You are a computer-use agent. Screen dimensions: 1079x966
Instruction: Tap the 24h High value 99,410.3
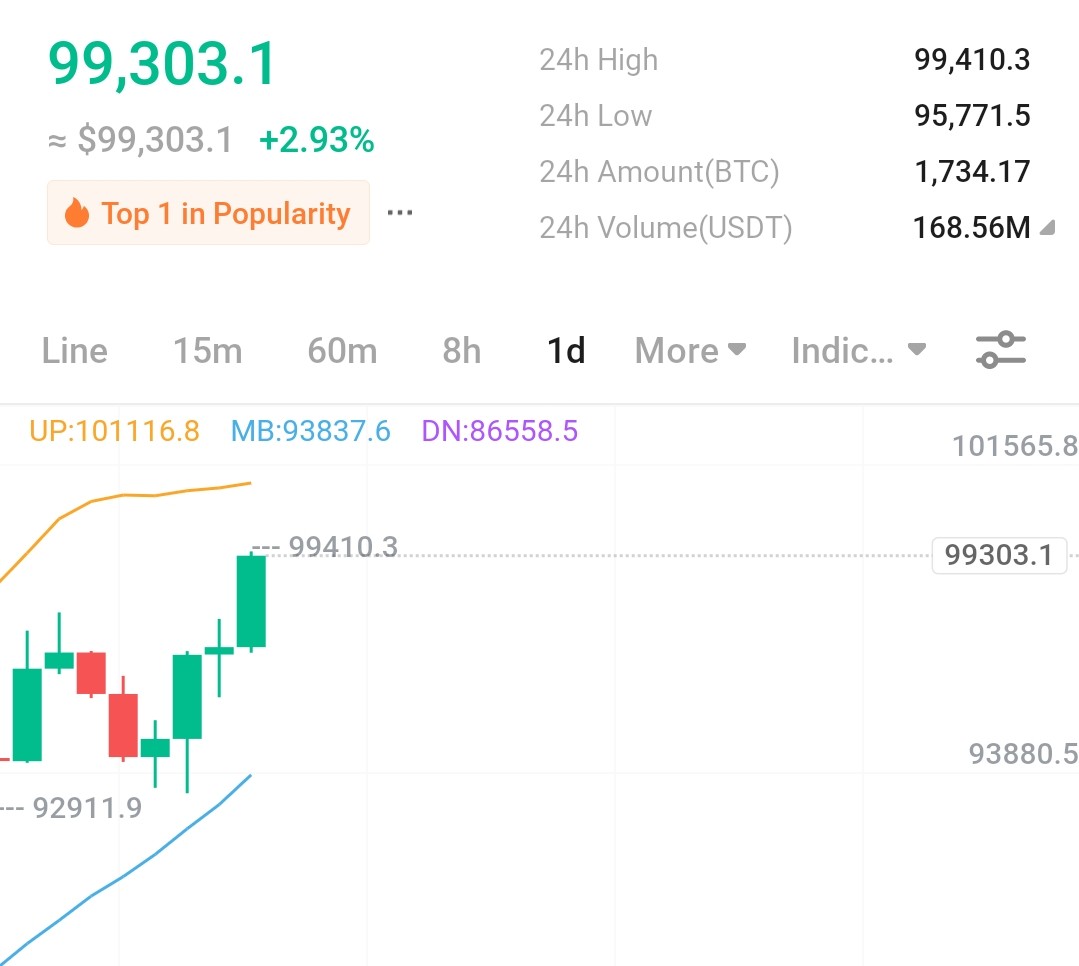[x=972, y=60]
